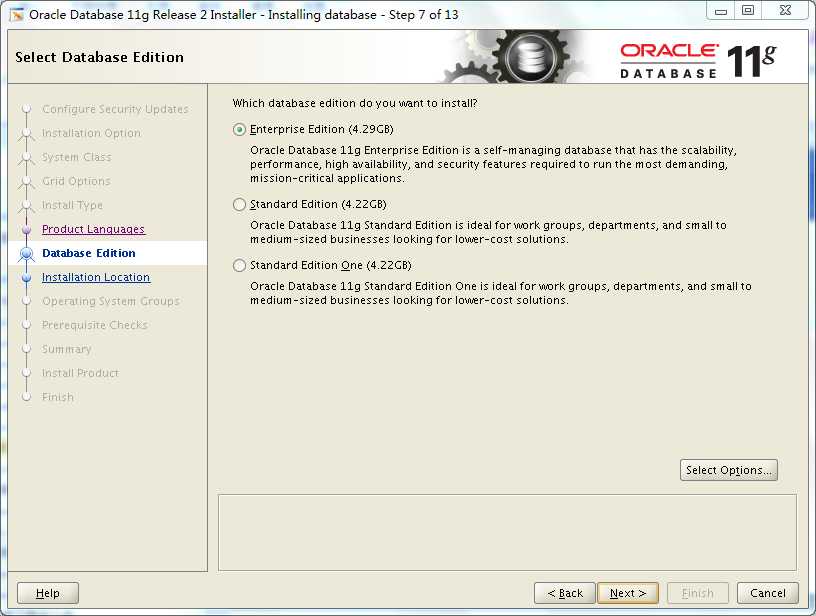
Task: Click the Oracle installer title bar icon
Action: point(17,15)
